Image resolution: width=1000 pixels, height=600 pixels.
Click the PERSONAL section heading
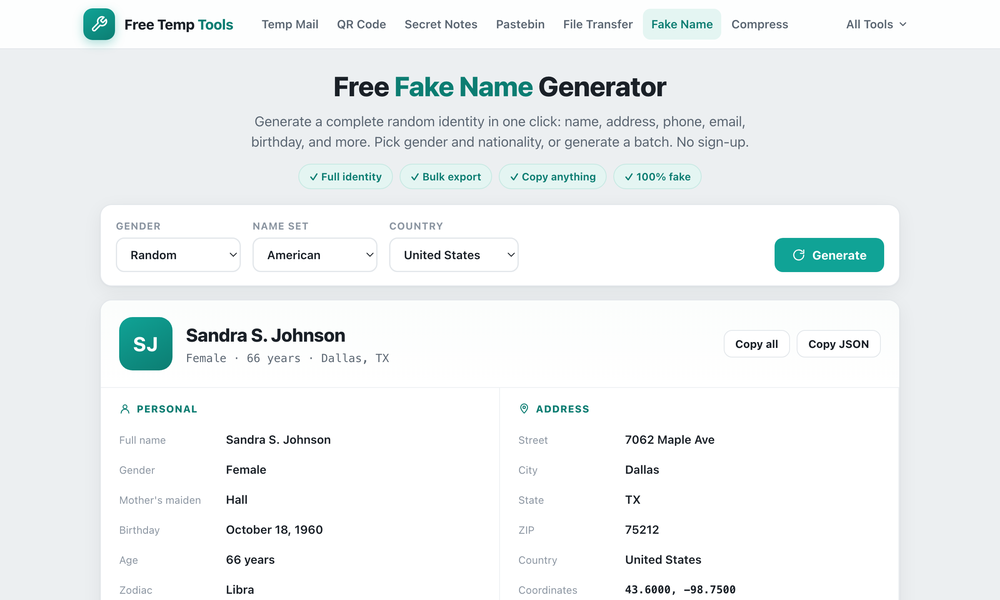(167, 409)
